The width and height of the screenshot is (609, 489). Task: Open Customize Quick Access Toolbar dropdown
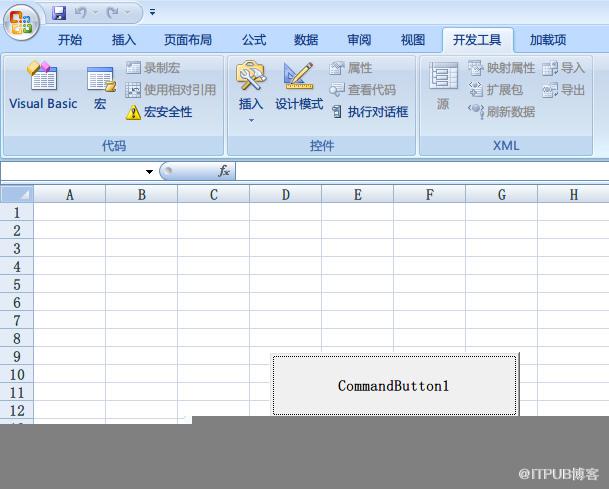click(152, 12)
